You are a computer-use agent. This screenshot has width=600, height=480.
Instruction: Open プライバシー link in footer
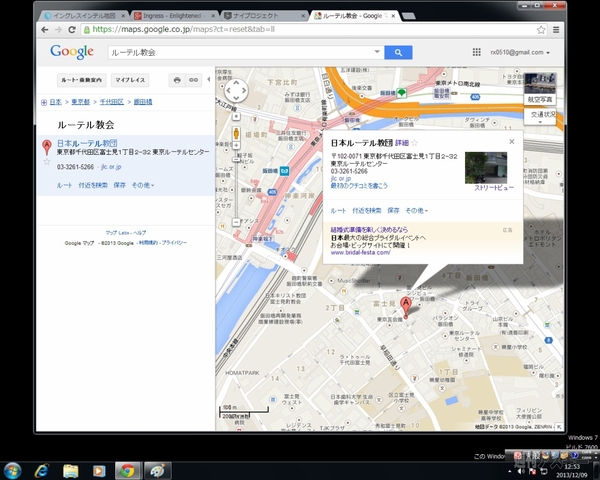[174, 243]
